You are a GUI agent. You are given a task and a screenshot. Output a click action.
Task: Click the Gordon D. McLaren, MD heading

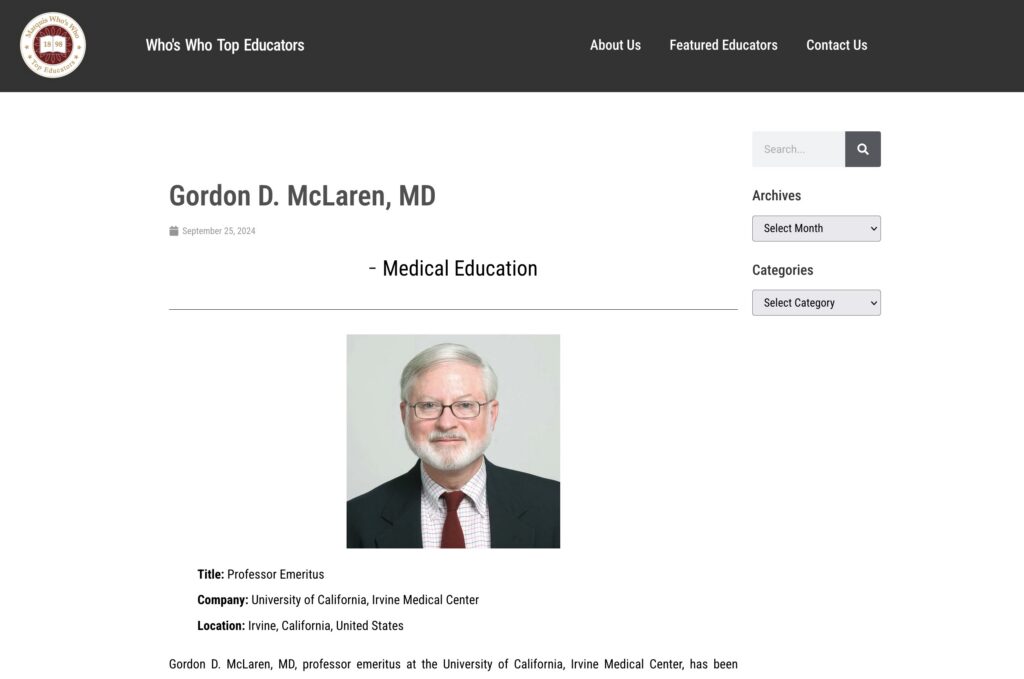(x=302, y=196)
